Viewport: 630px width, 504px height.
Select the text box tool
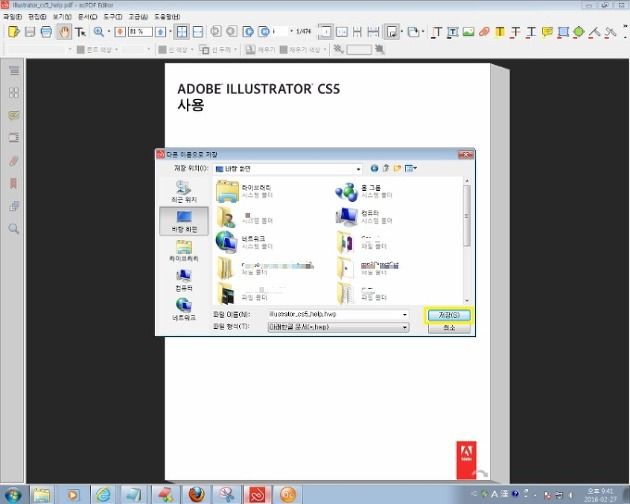coord(453,32)
